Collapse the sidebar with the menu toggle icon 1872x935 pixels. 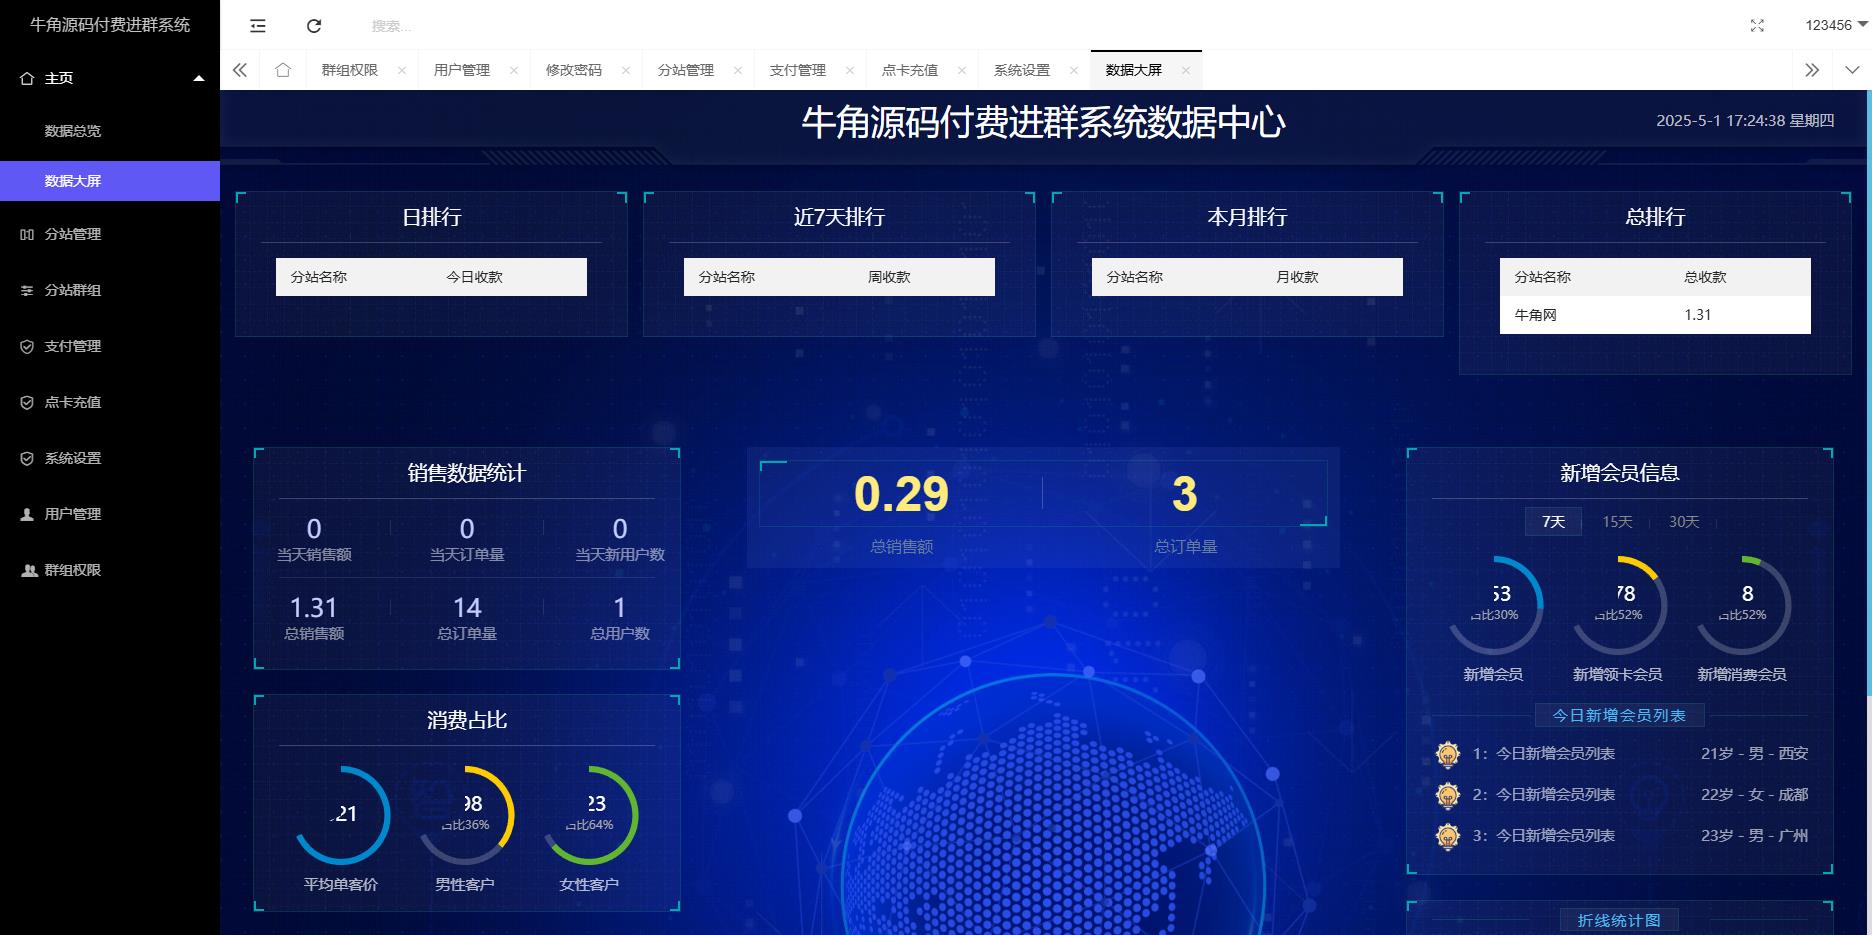tap(258, 26)
